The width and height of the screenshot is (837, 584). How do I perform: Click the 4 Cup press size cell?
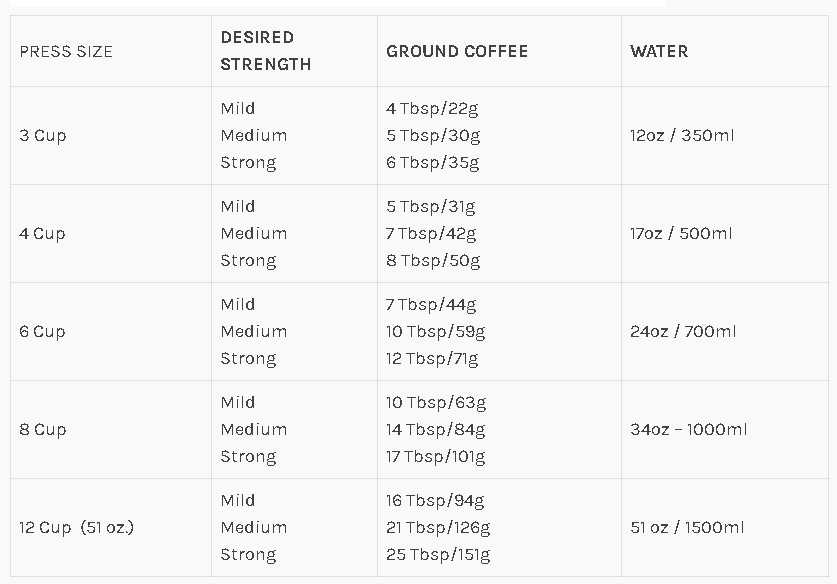pyautogui.click(x=42, y=234)
